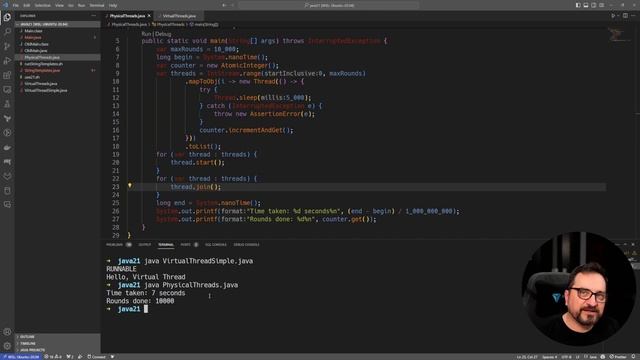Click the errors and warnings count in the status bar
The height and width of the screenshot is (360, 640).
tap(53, 357)
